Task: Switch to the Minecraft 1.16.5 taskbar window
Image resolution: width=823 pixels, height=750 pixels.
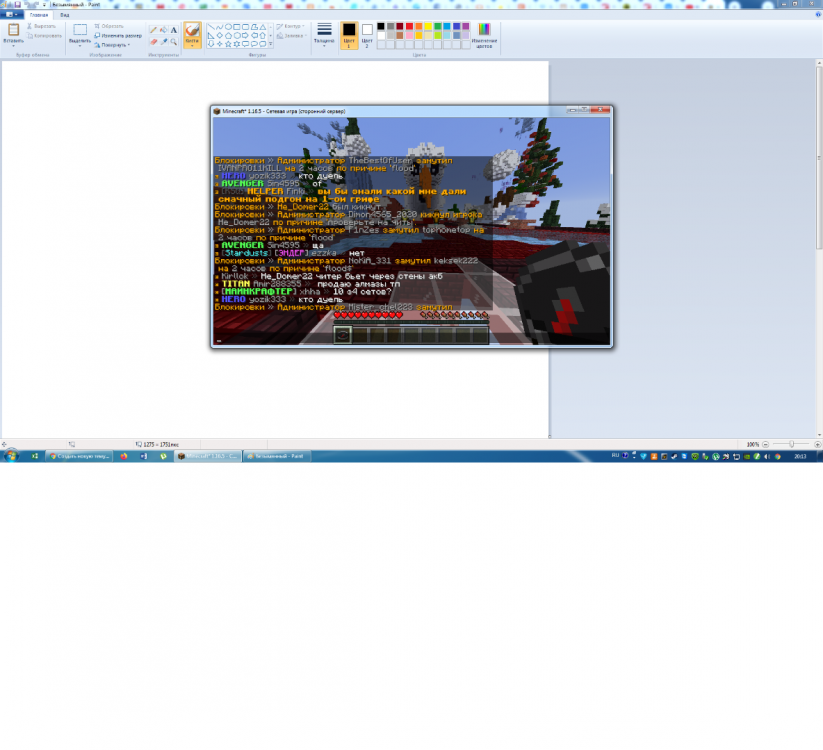Action: (208, 456)
